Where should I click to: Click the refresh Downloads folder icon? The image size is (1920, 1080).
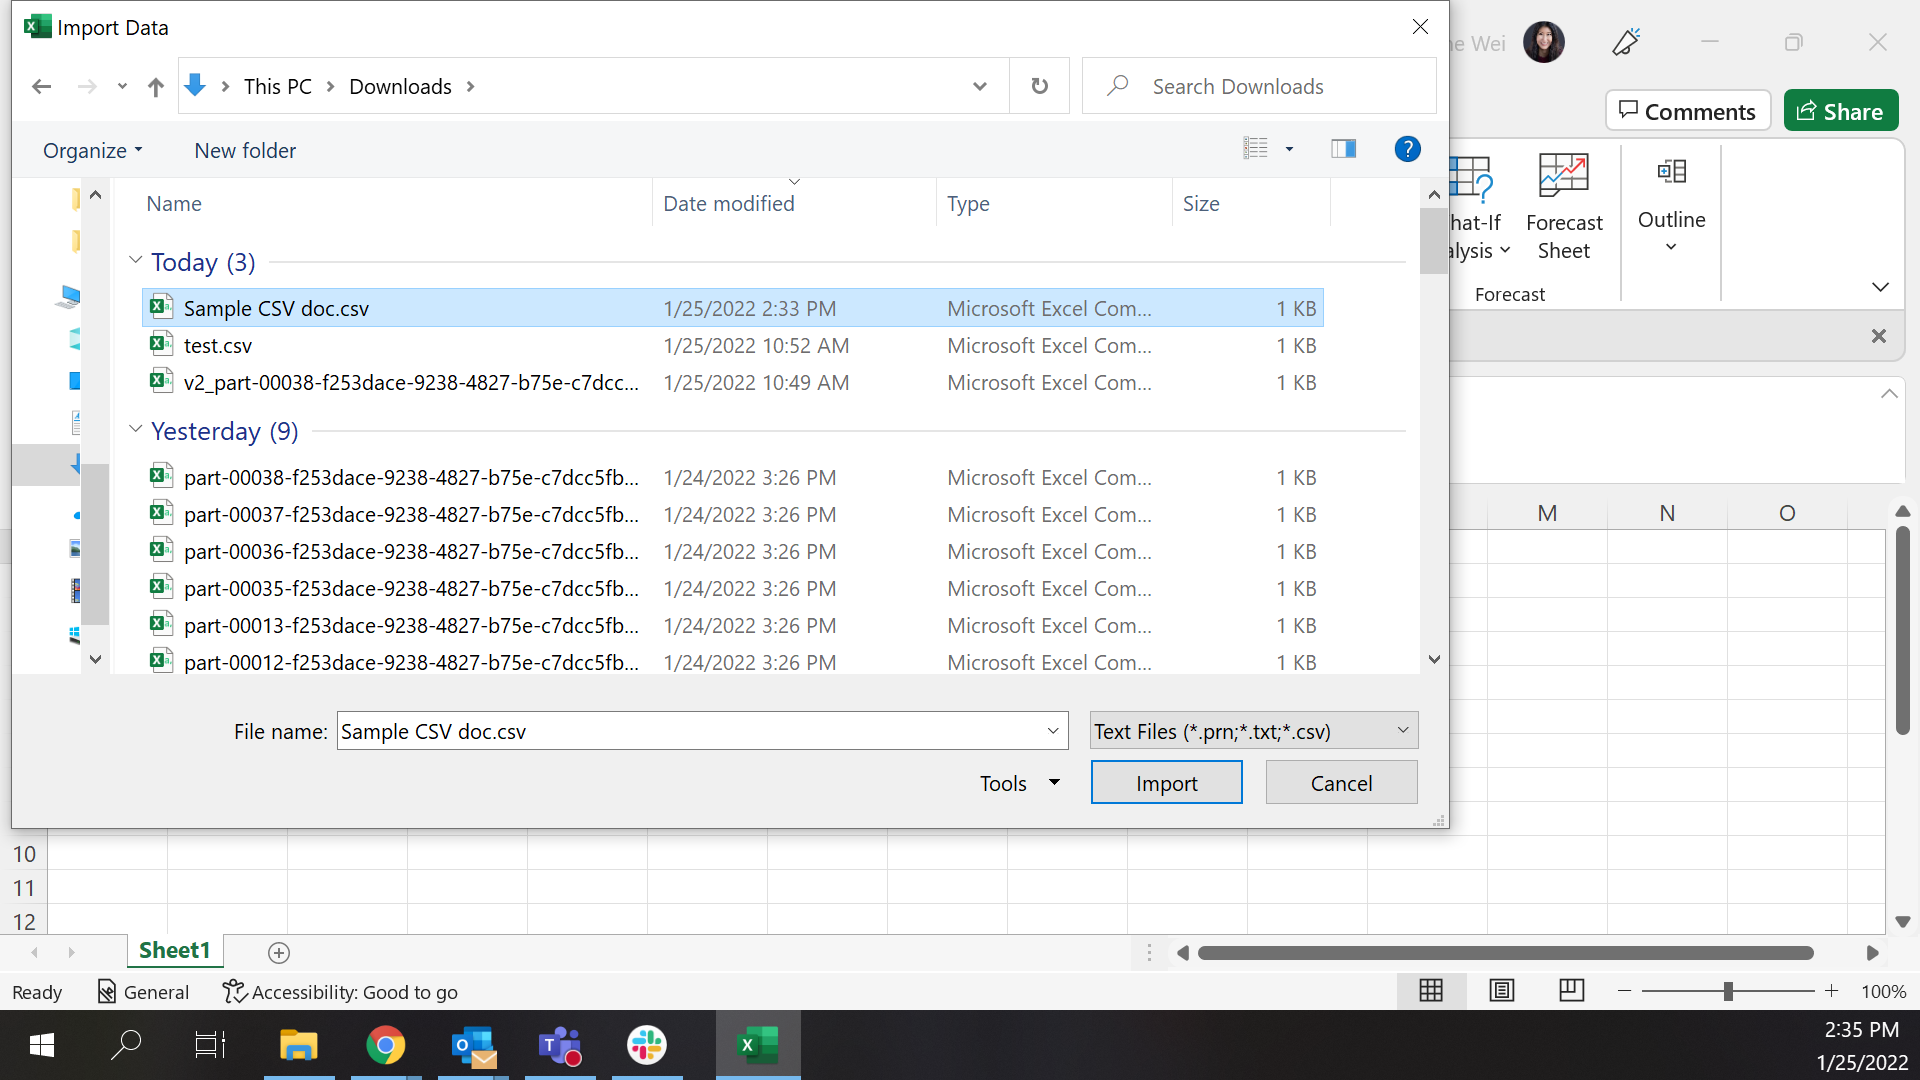[x=1039, y=86]
